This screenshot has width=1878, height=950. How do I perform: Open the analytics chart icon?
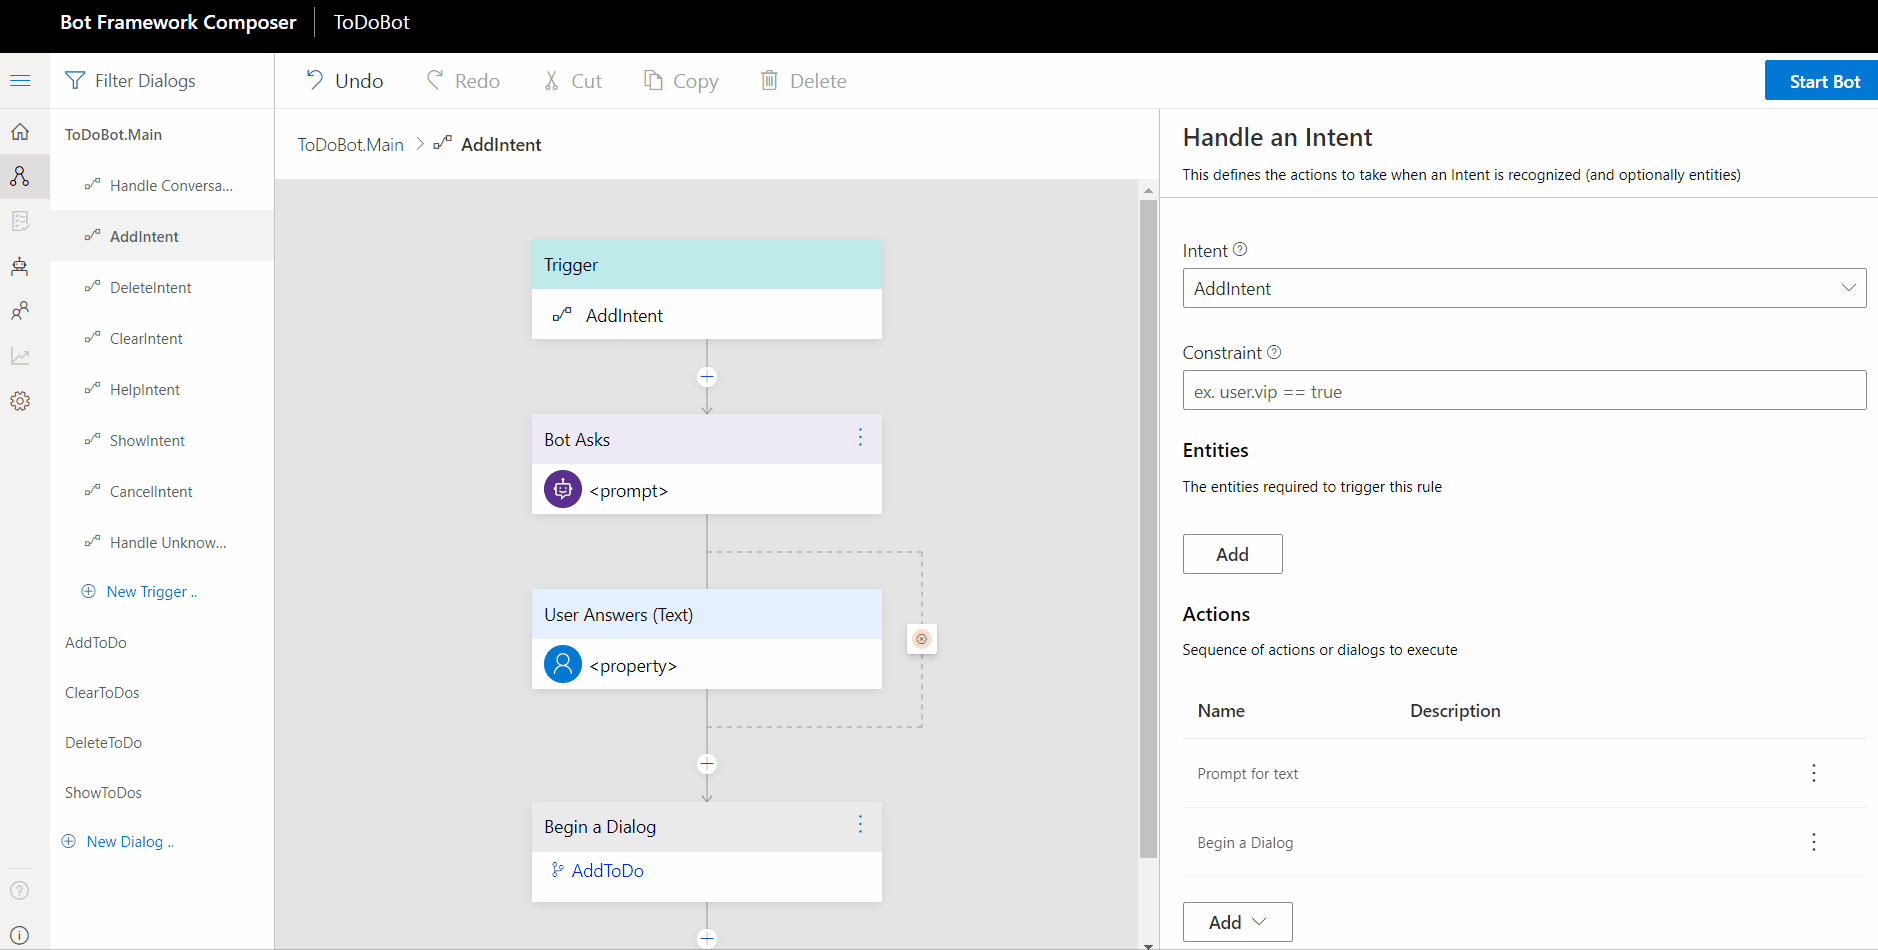point(20,356)
